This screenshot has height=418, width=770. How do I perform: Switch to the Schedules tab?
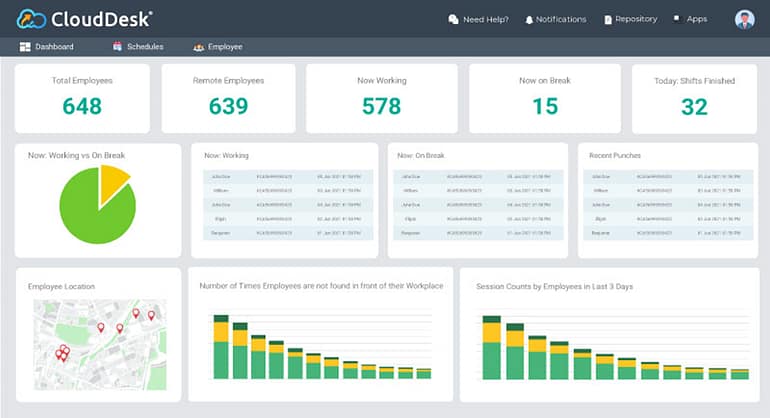click(144, 47)
